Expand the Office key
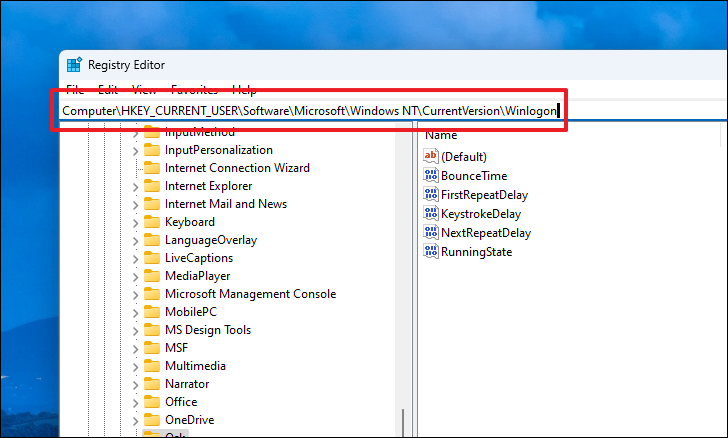 (135, 403)
